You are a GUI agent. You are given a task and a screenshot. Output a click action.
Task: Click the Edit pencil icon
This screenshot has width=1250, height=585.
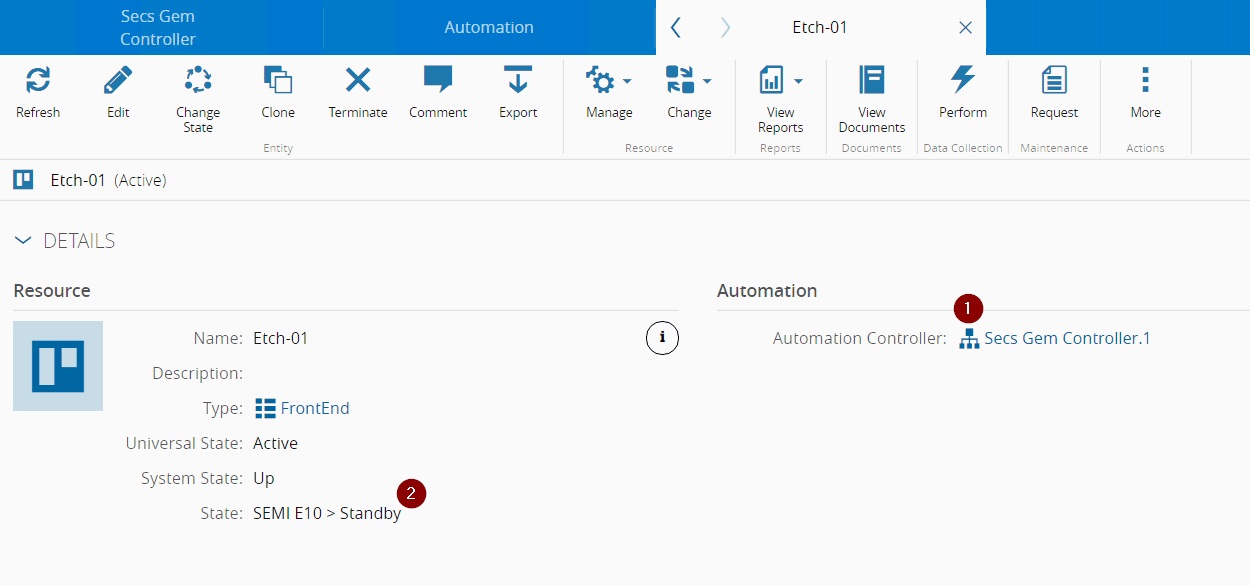[x=118, y=81]
